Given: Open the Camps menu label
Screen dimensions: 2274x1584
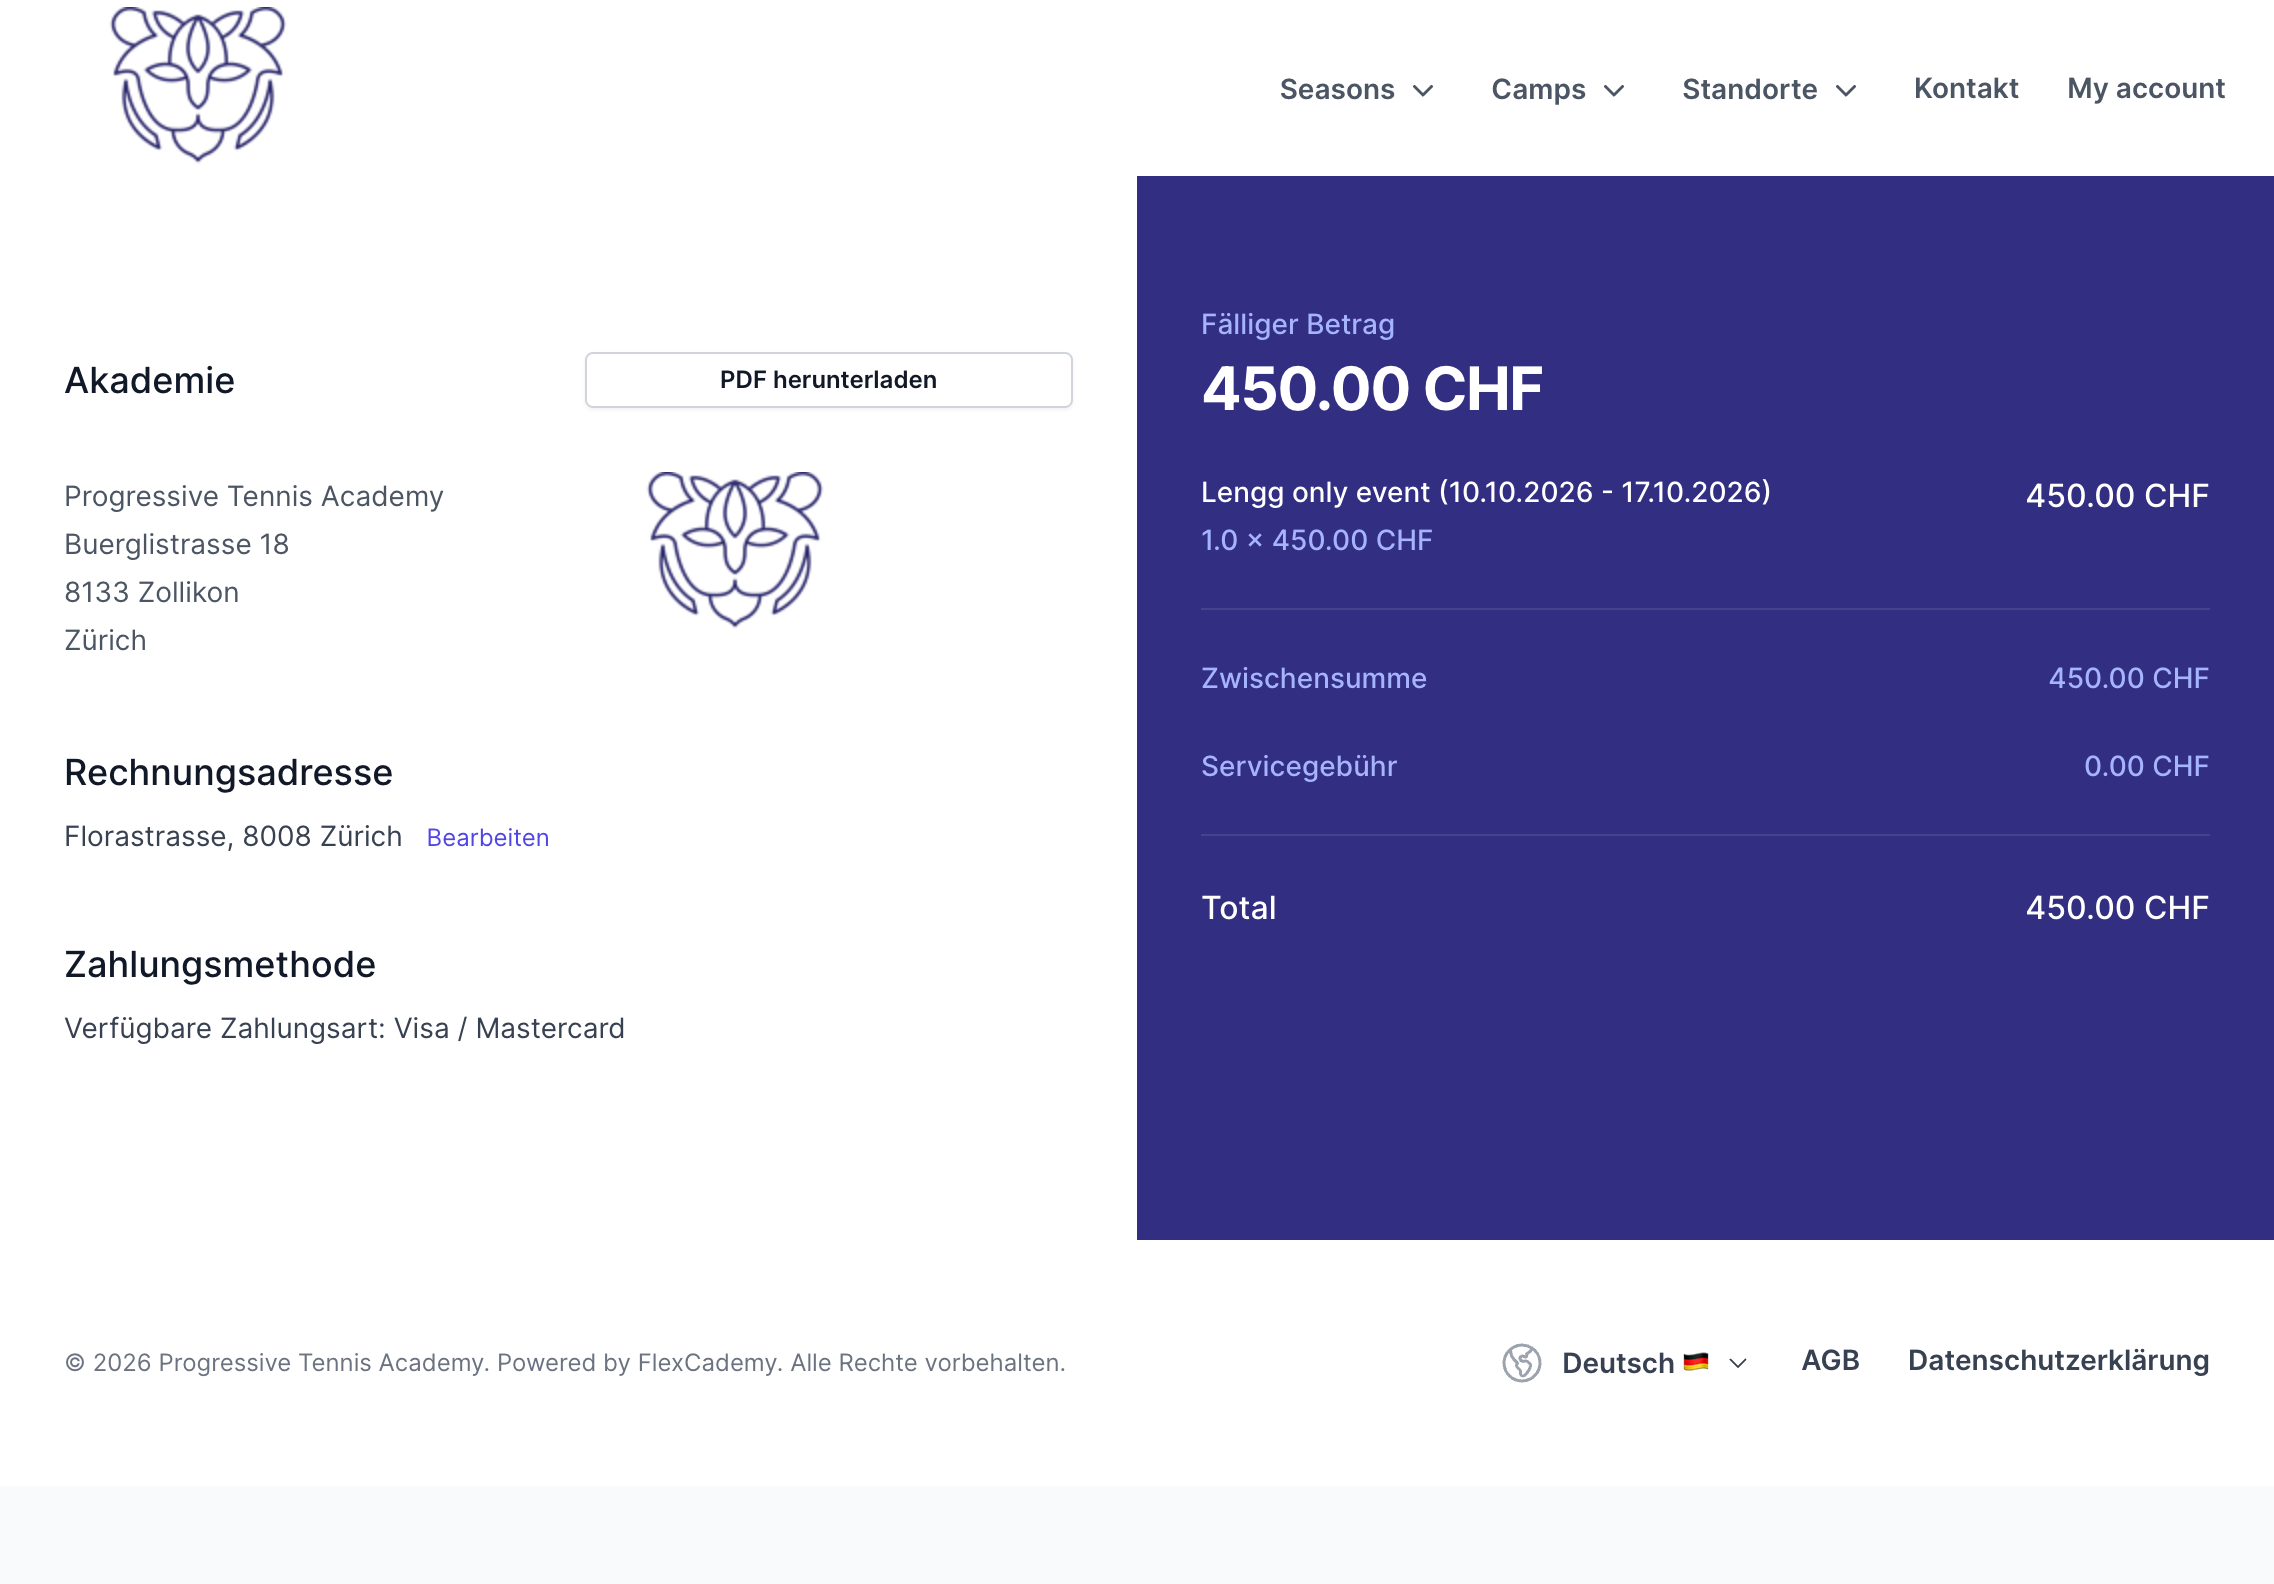Looking at the screenshot, I should coord(1538,90).
